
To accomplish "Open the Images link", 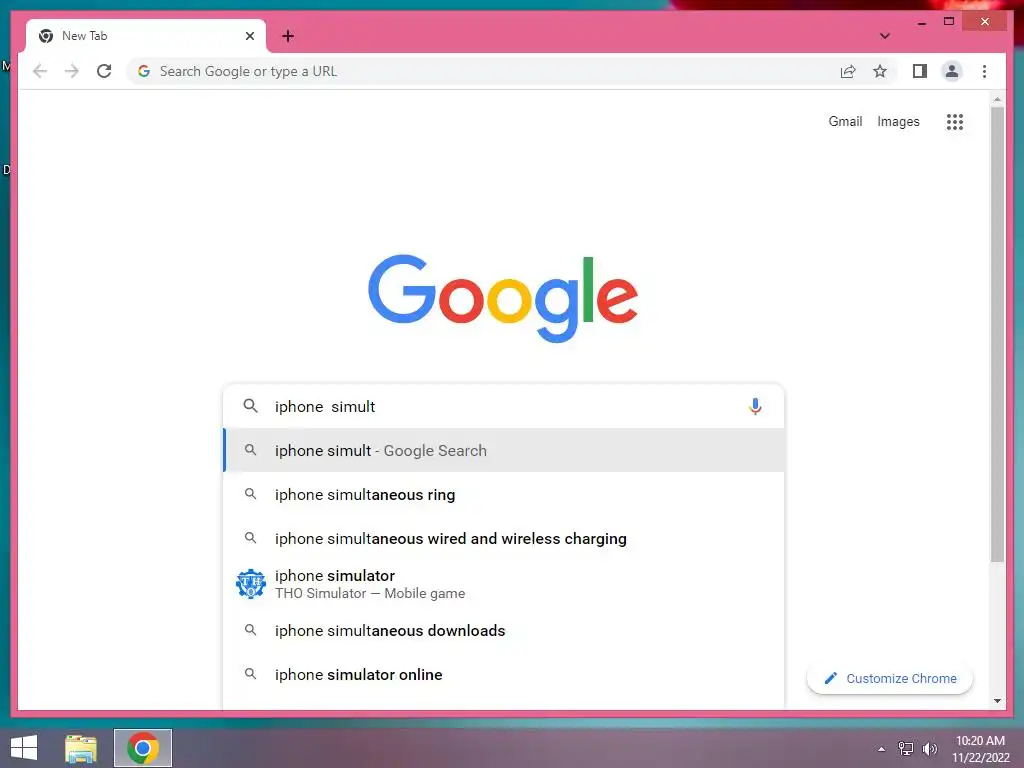I will coord(898,121).
